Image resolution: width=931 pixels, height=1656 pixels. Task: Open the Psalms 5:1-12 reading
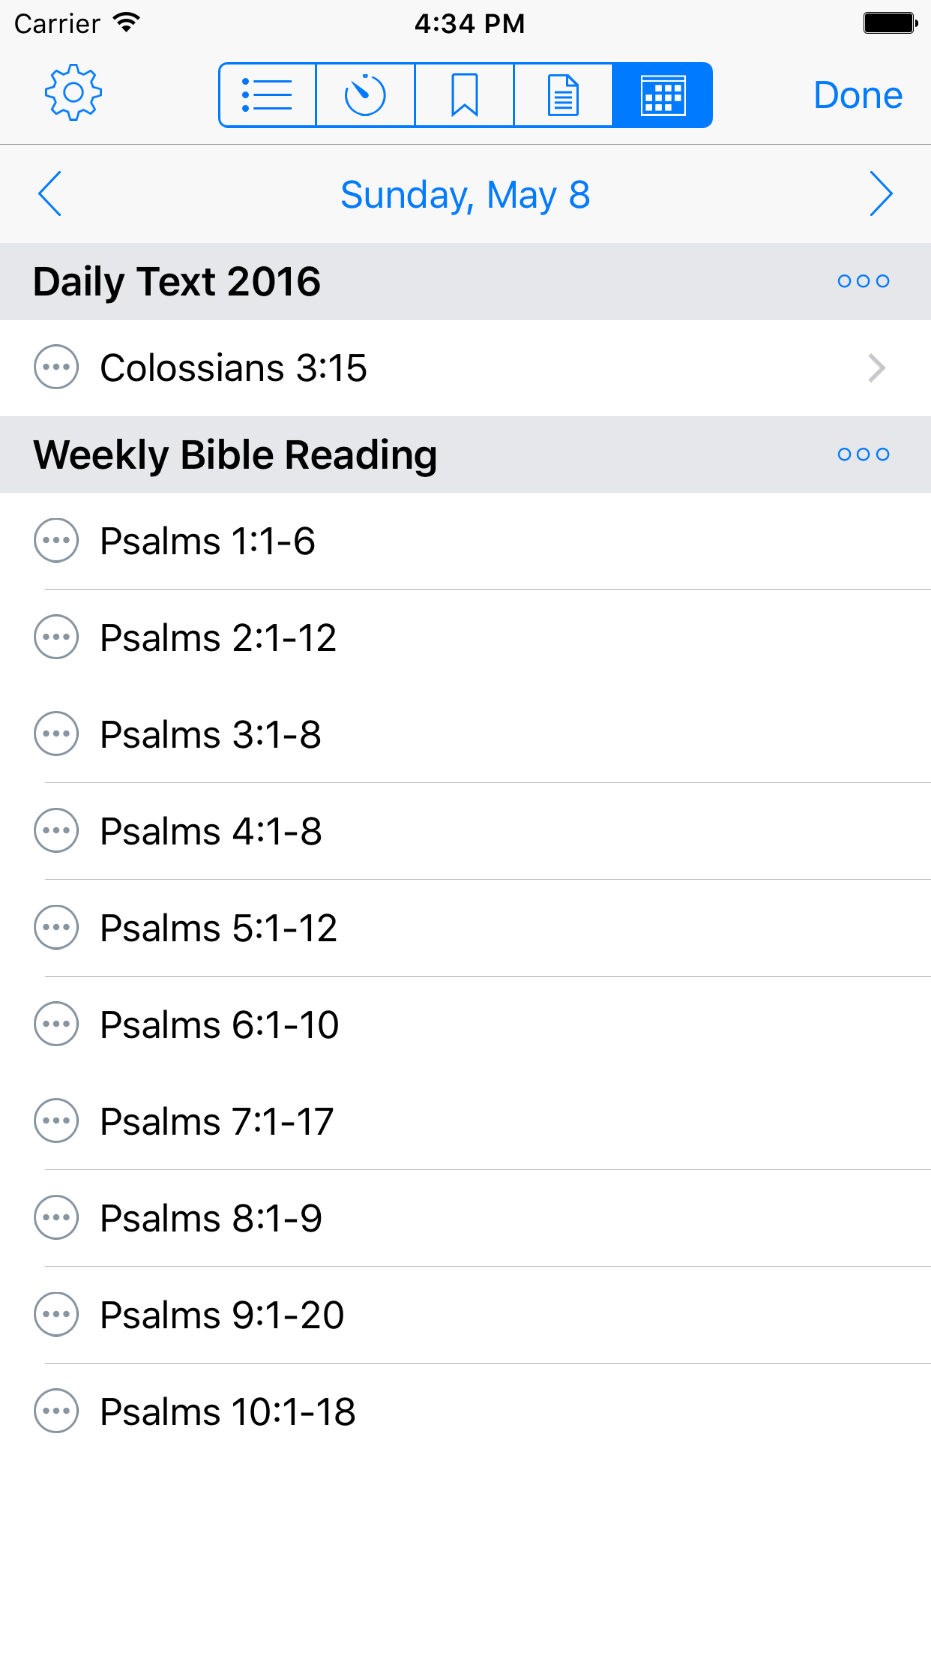219,928
